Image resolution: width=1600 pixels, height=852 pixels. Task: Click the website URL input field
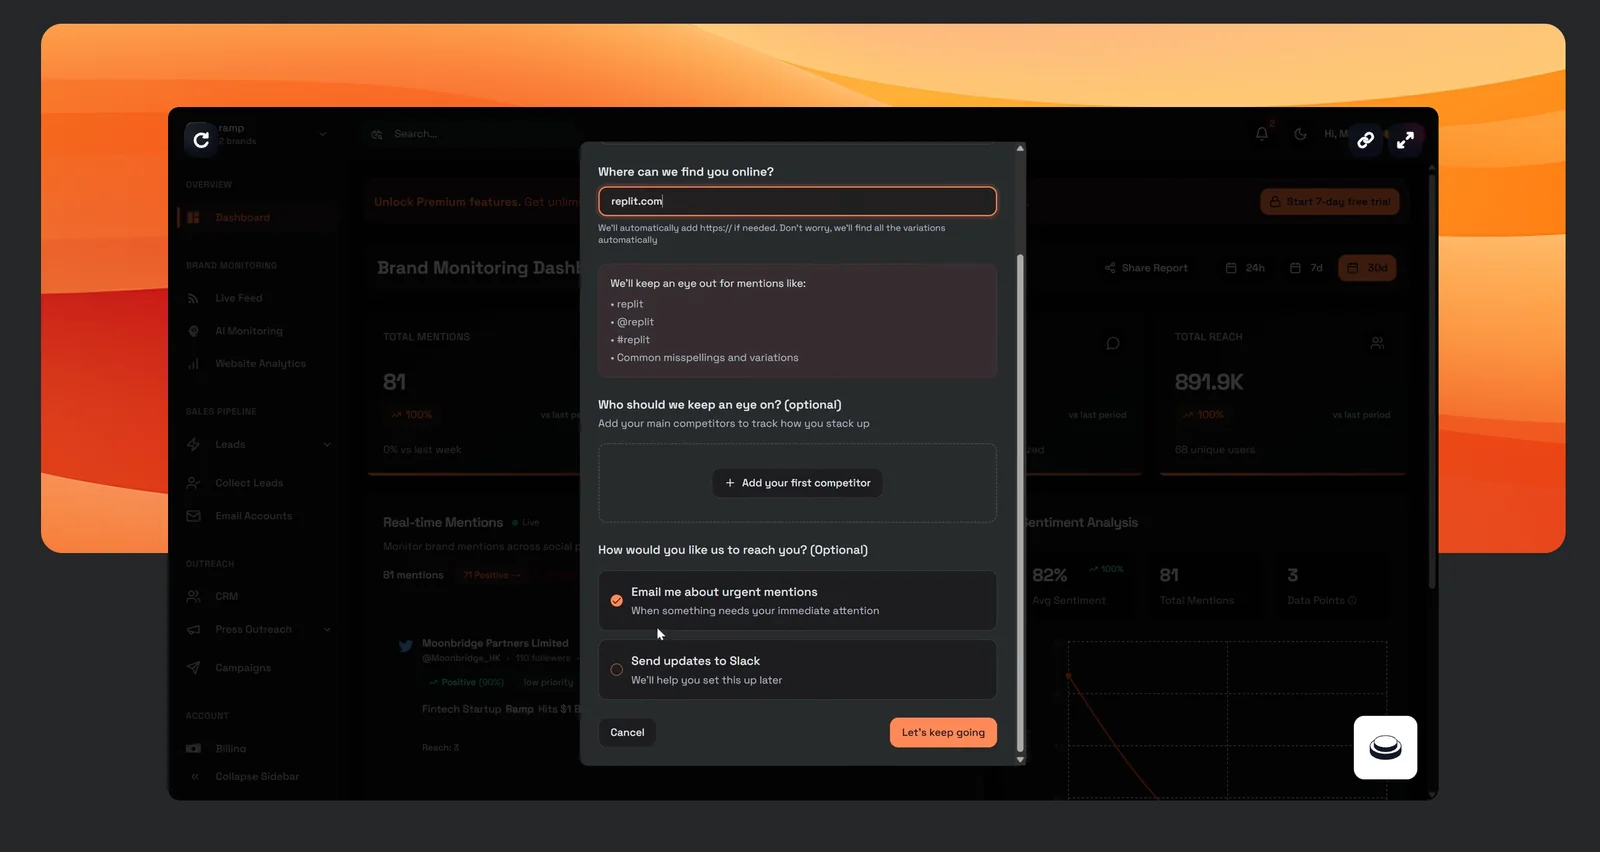[x=797, y=201]
